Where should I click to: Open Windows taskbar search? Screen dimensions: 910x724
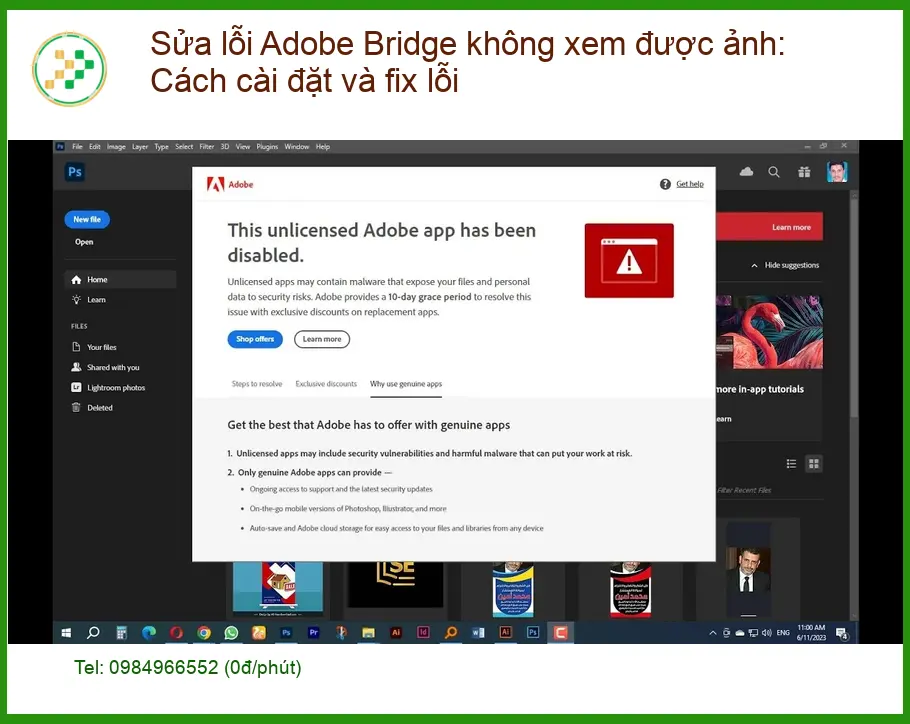coord(93,633)
